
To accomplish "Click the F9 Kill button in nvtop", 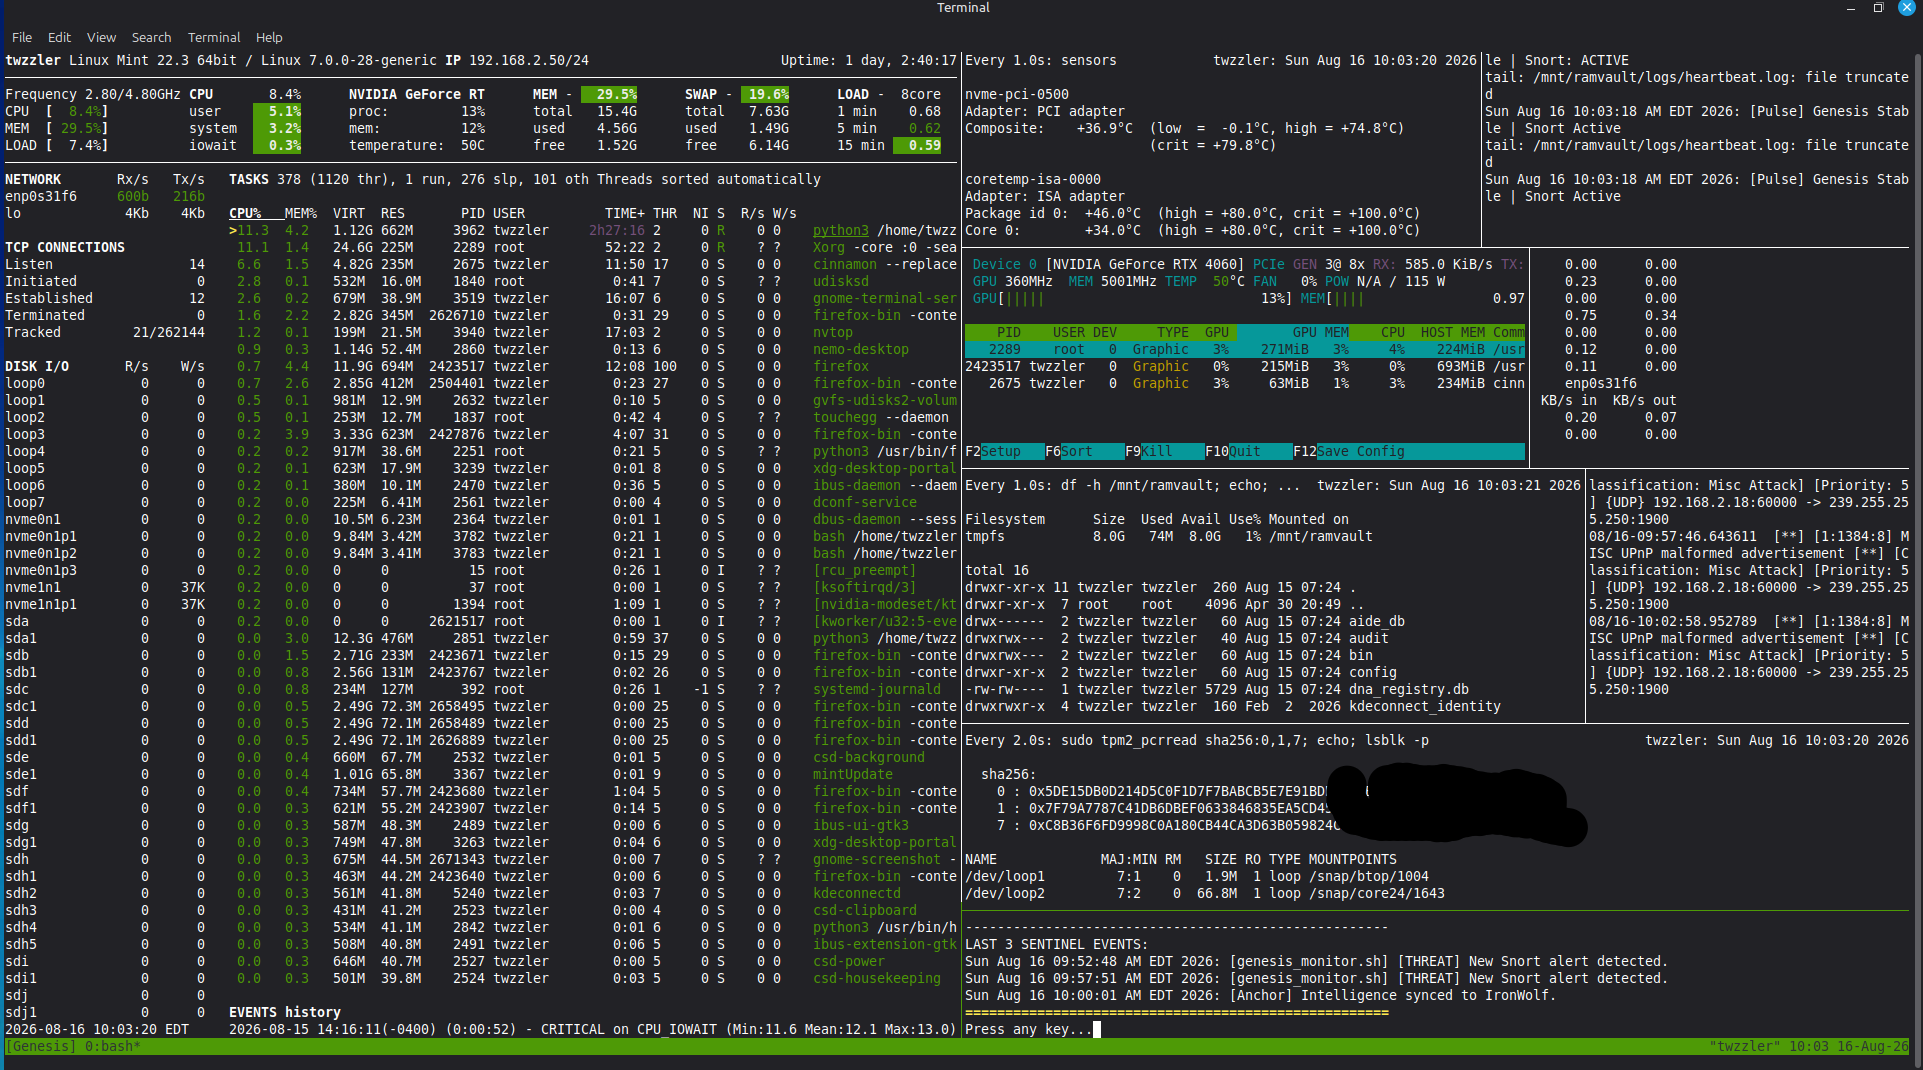I will (x=1164, y=451).
